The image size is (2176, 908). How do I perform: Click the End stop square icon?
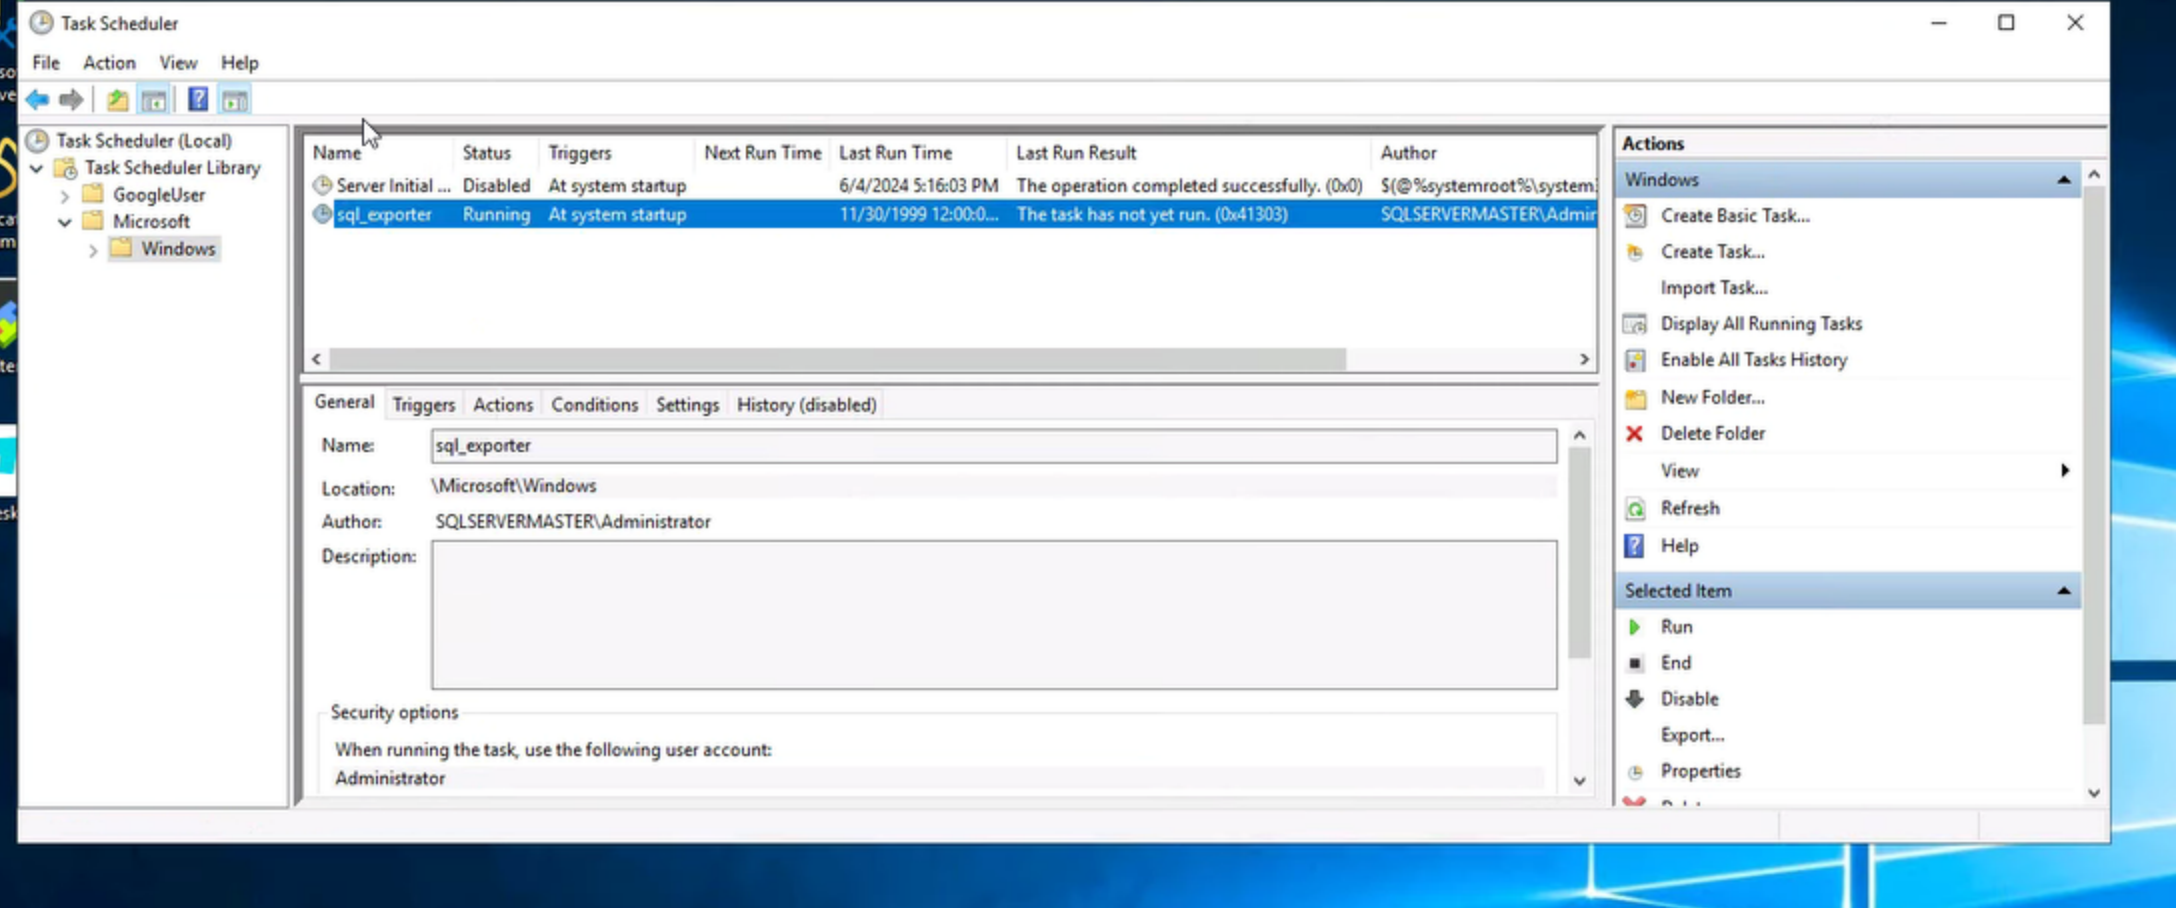click(1635, 663)
